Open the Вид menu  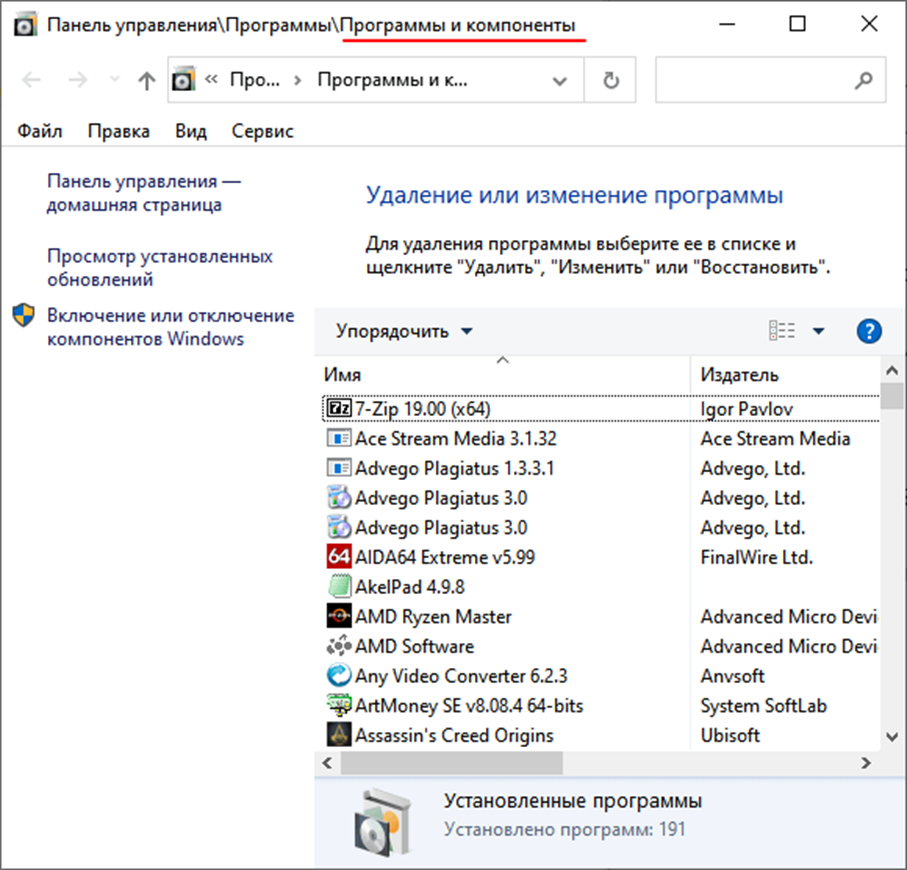point(191,131)
